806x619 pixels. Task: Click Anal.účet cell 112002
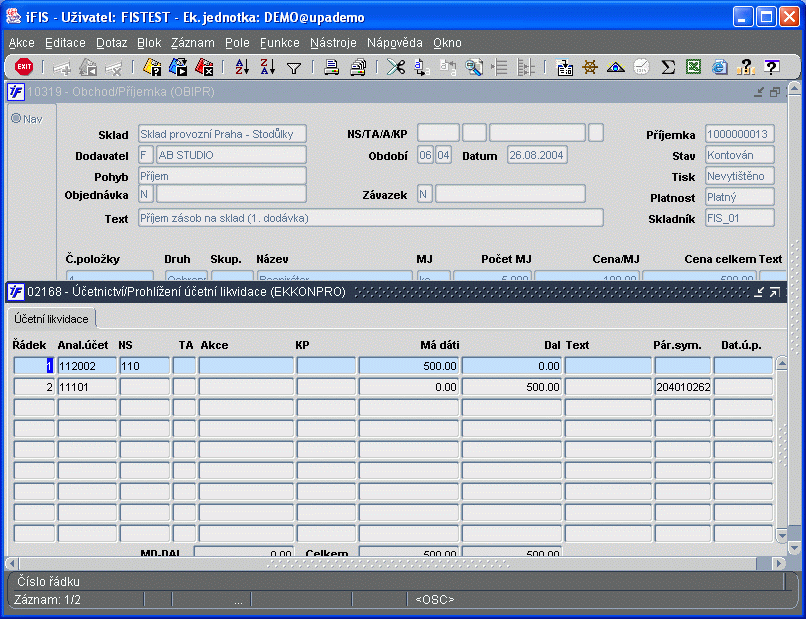pyautogui.click(x=87, y=366)
